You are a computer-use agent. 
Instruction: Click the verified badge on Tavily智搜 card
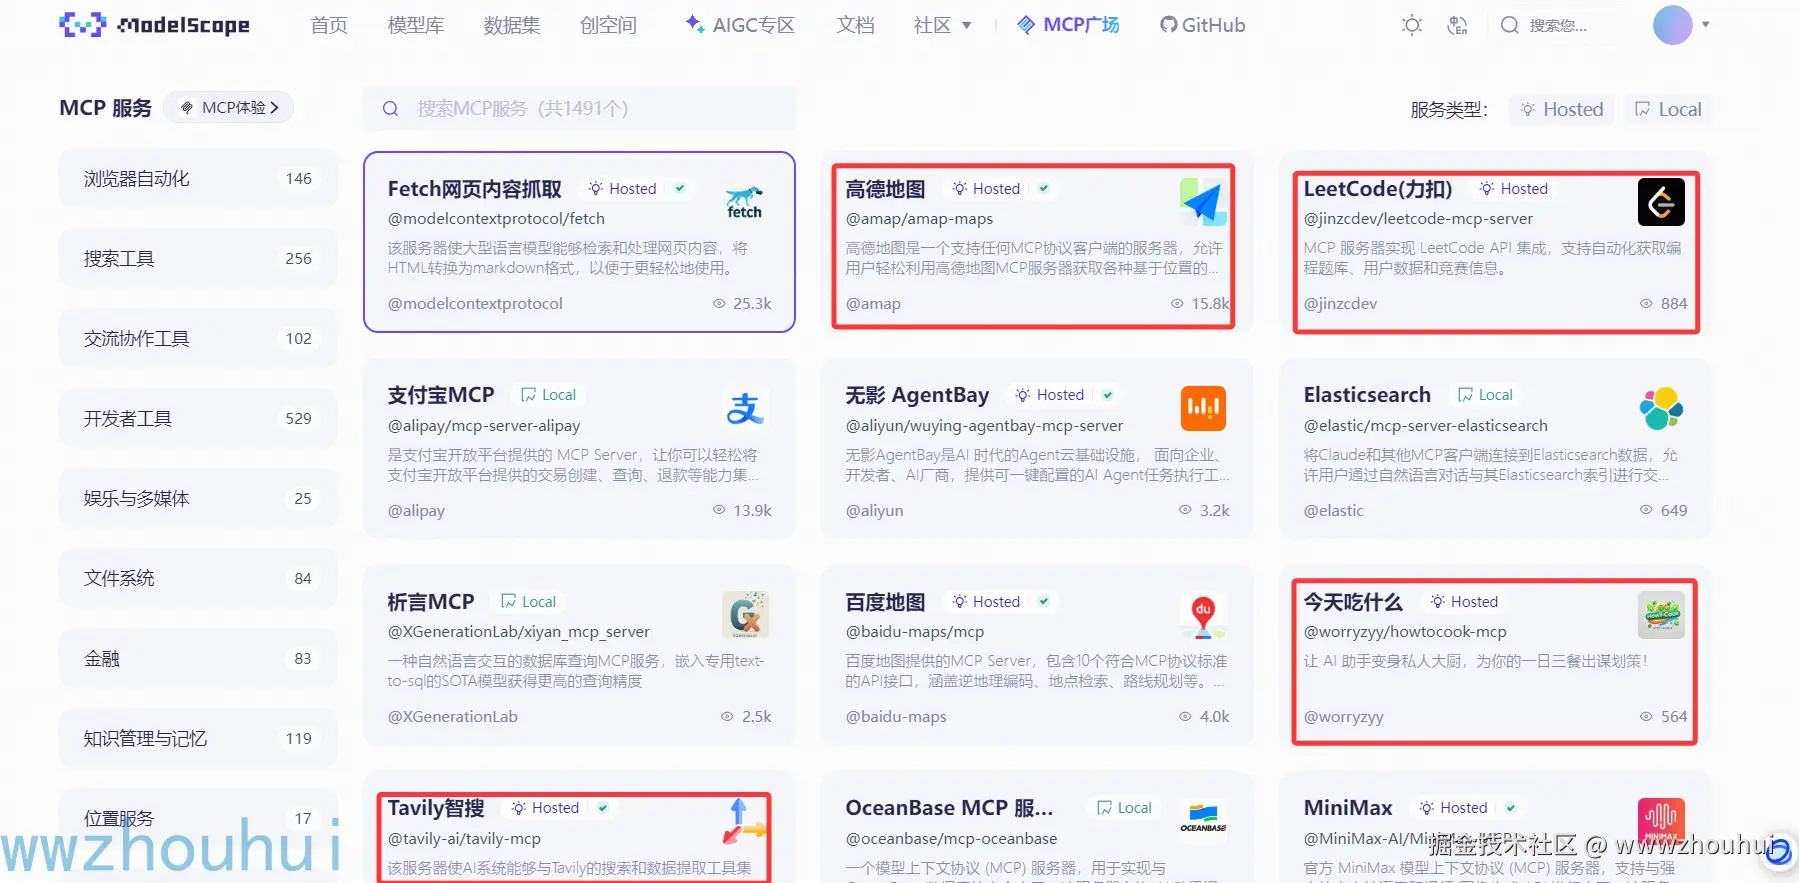pyautogui.click(x=603, y=808)
